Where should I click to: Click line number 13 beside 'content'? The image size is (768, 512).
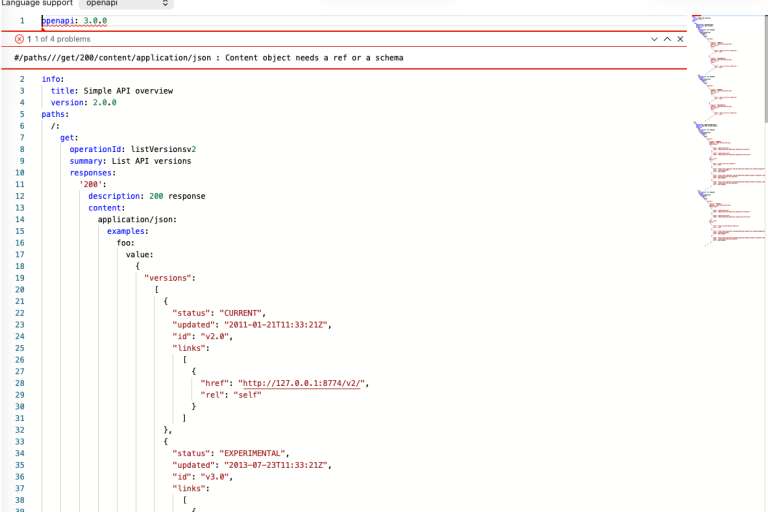[x=20, y=208]
